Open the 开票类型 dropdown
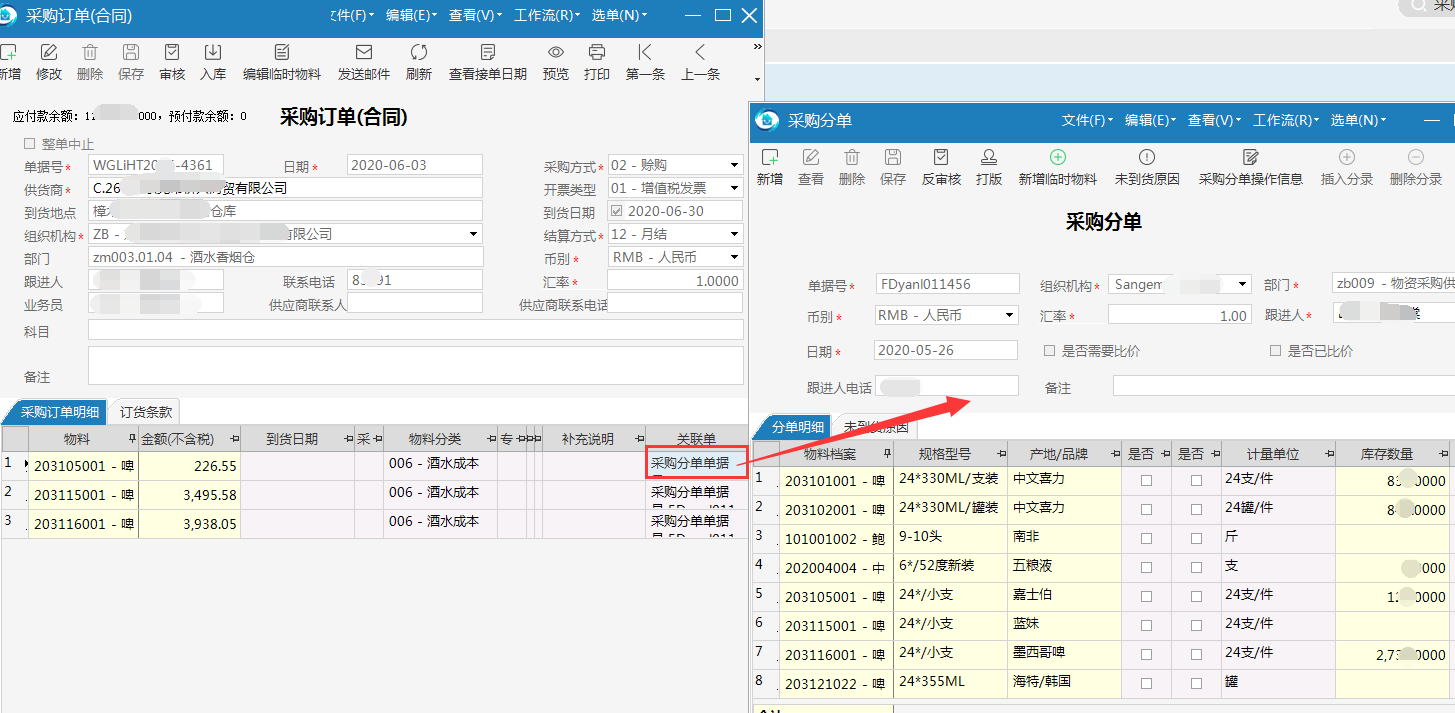Image resolution: width=1455 pixels, height=713 pixels. tap(734, 188)
